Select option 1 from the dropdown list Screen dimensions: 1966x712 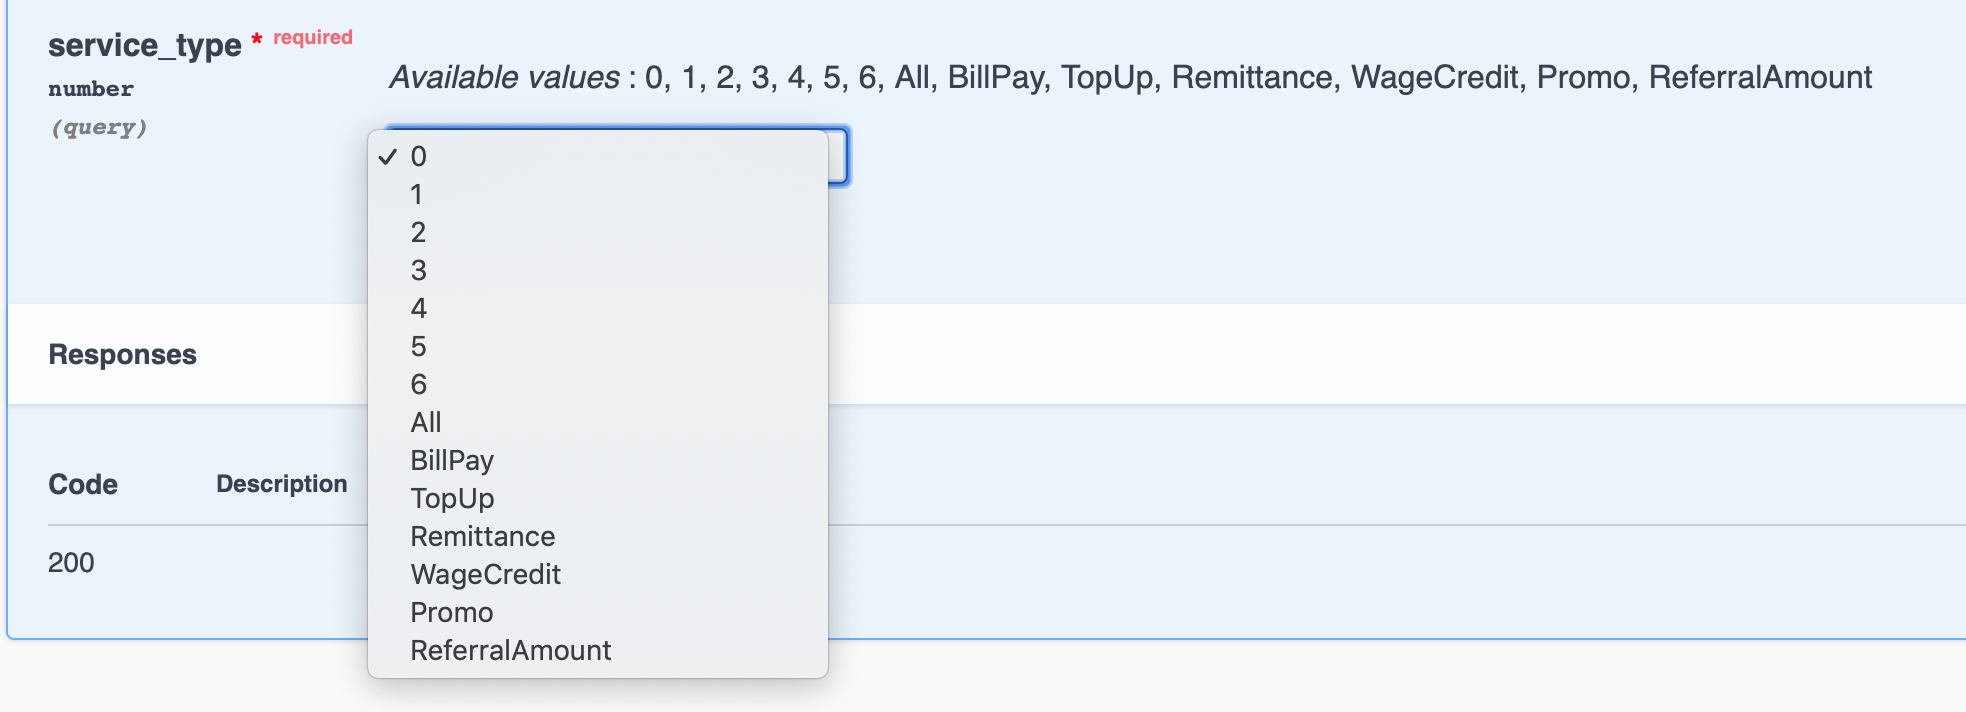click(x=417, y=194)
